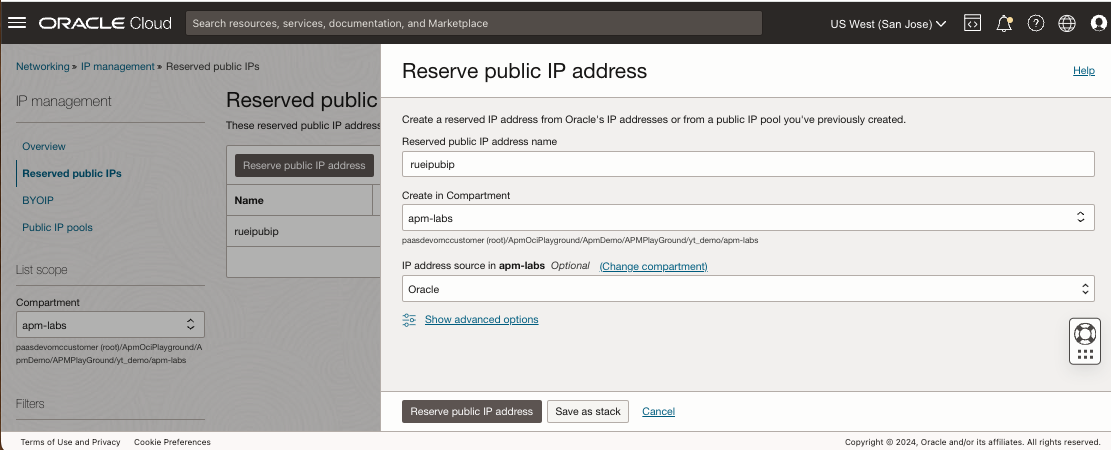Open the language globe menu
The image size is (1111, 450).
coord(1067,23)
